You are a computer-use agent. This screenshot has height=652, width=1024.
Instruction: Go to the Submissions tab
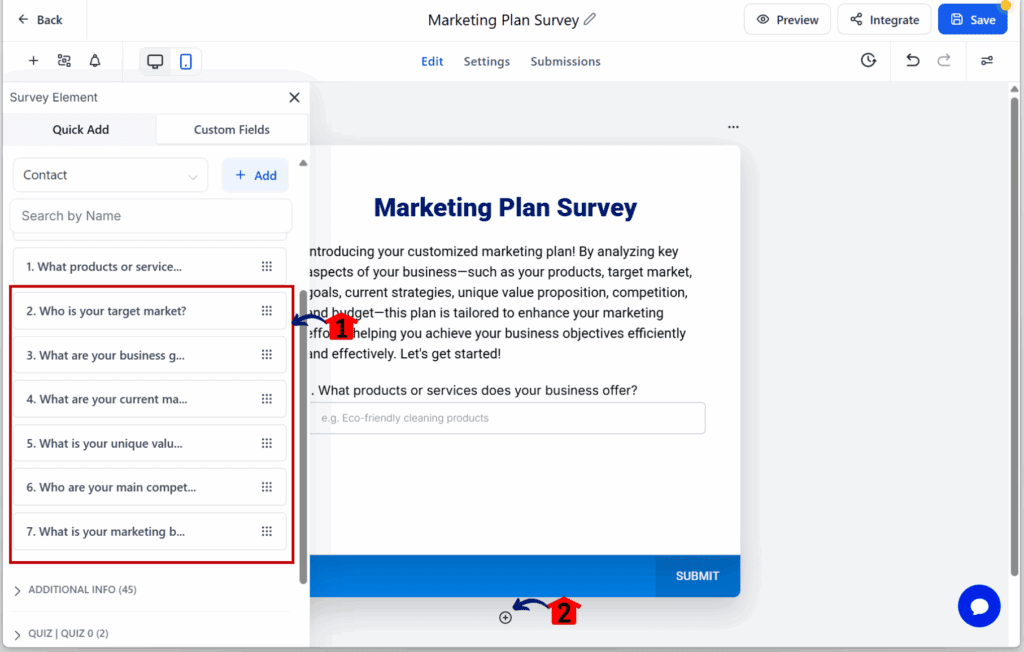click(565, 61)
